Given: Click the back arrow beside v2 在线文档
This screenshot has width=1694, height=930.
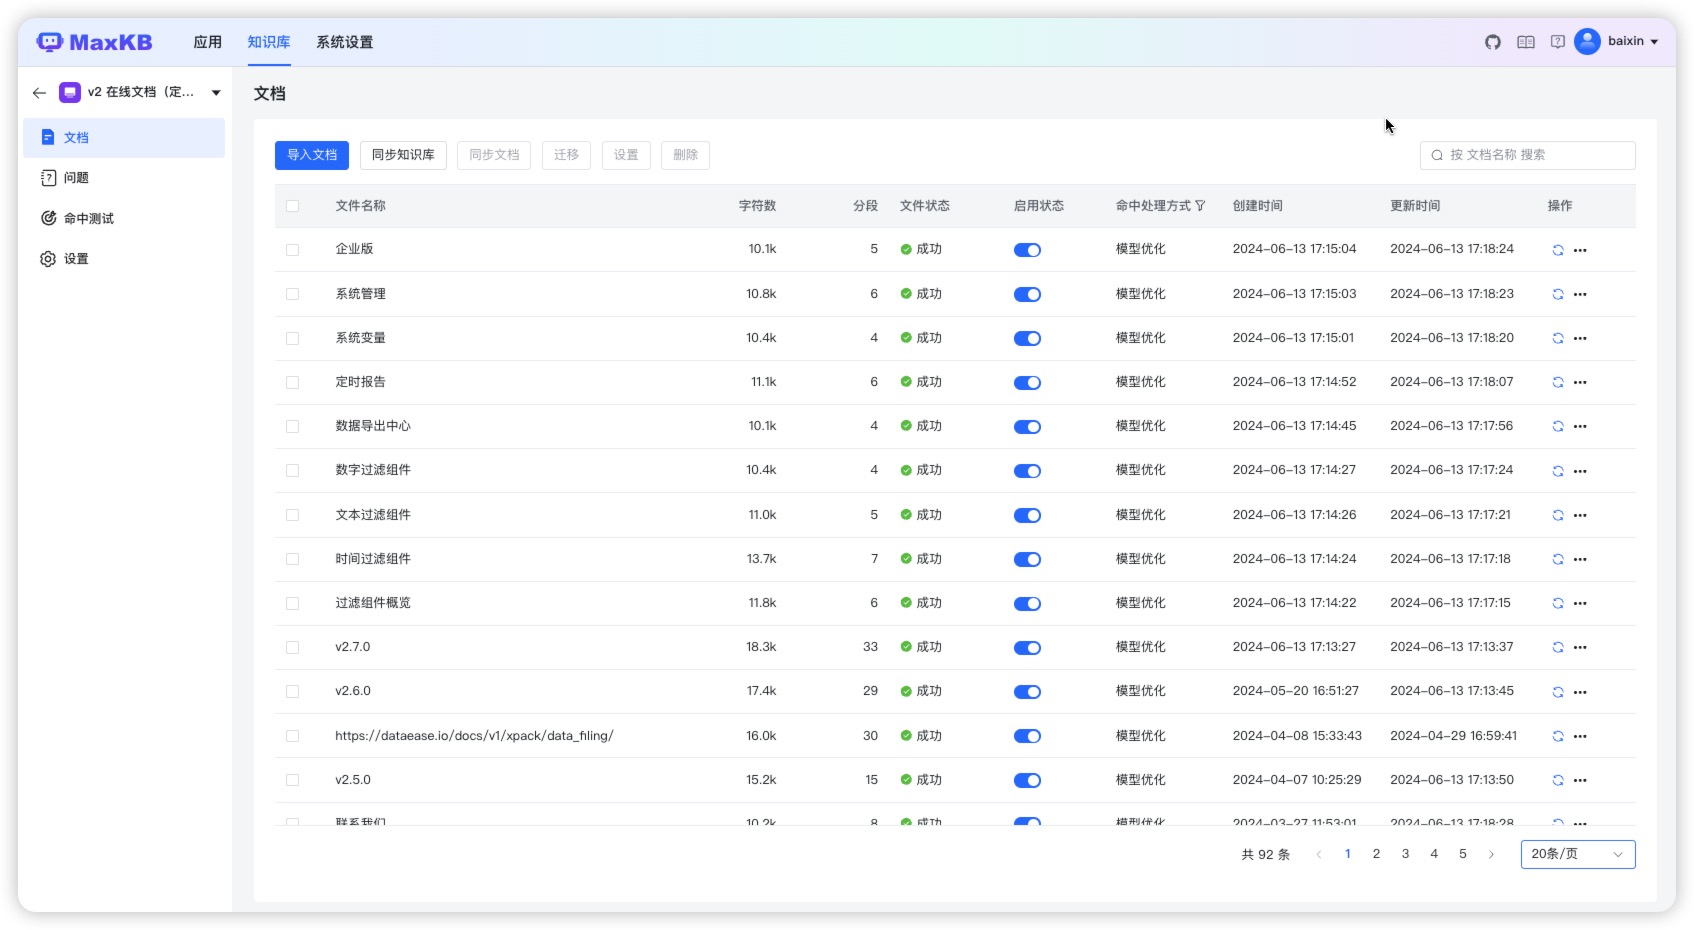Looking at the screenshot, I should coord(39,92).
